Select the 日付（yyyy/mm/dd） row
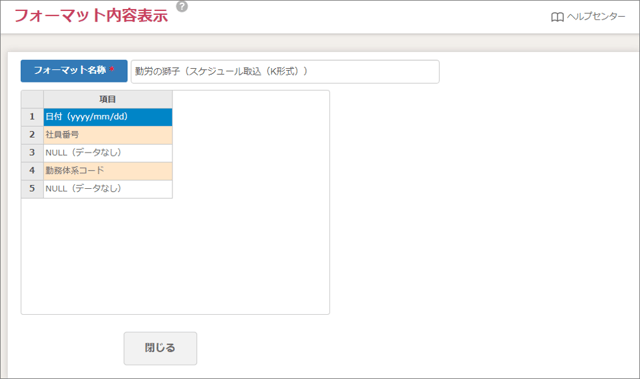 108,117
